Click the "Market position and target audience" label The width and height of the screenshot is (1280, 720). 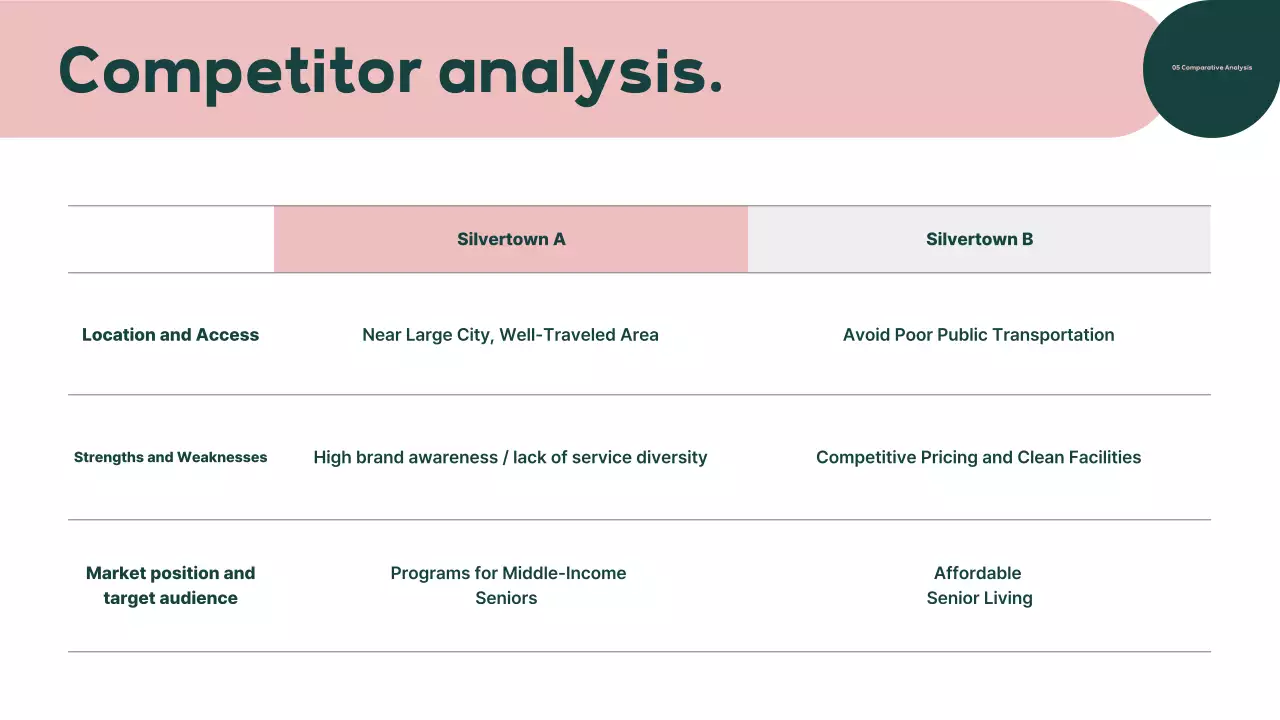click(x=170, y=585)
